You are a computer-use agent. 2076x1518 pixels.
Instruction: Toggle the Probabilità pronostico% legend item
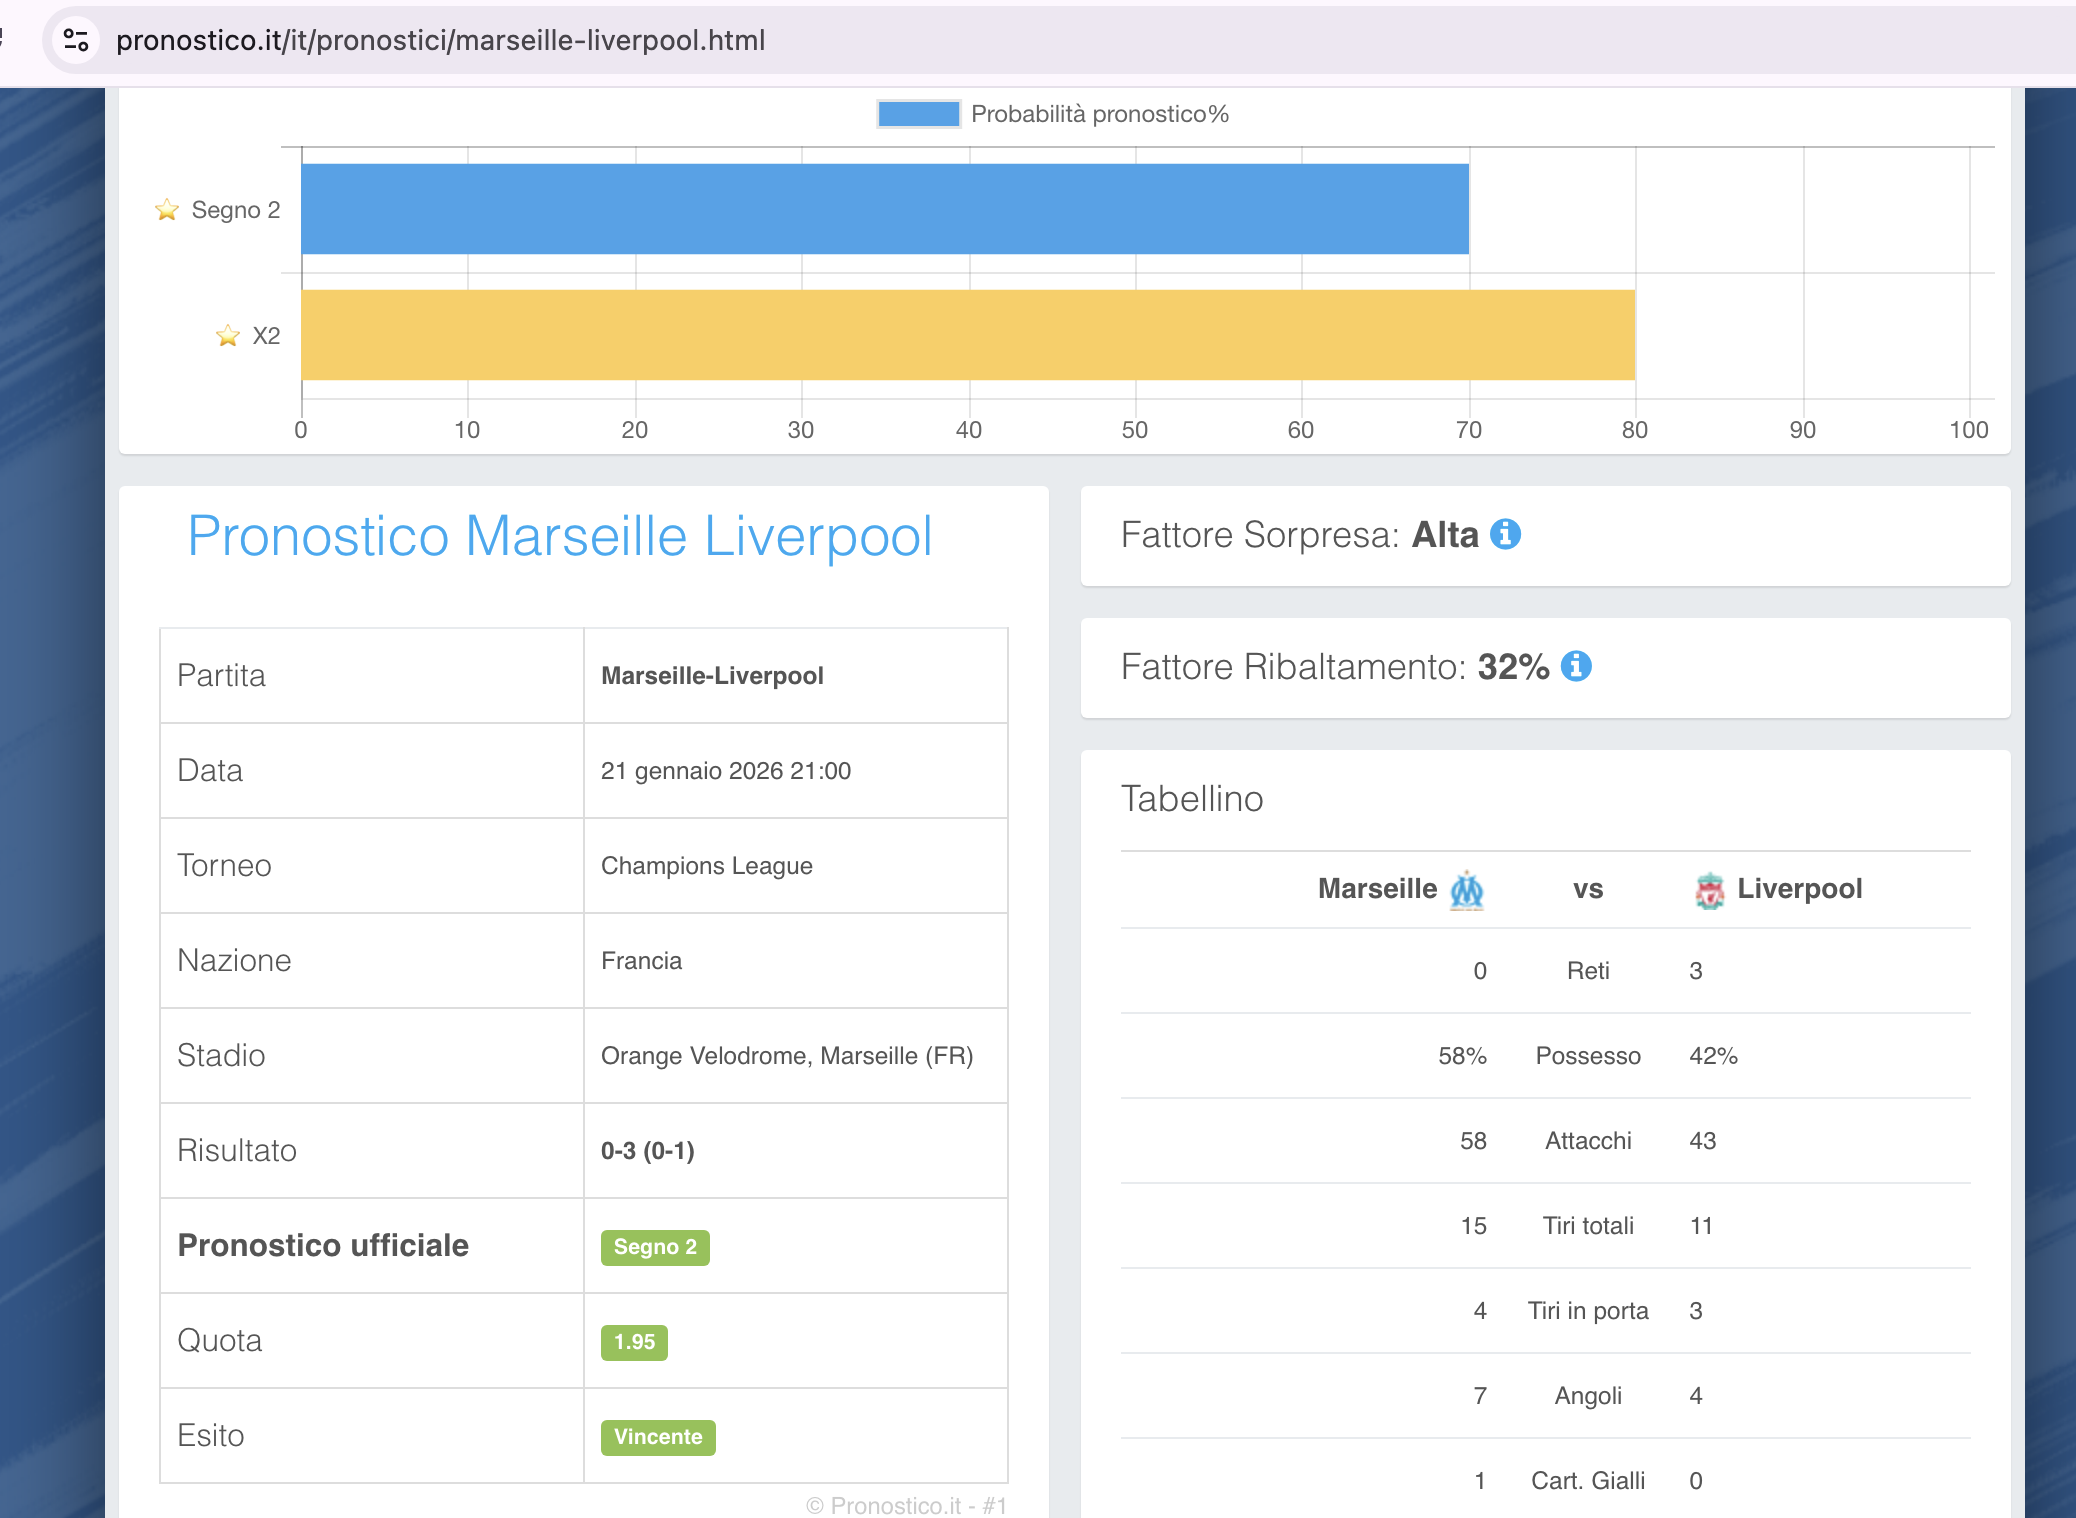click(x=1099, y=114)
